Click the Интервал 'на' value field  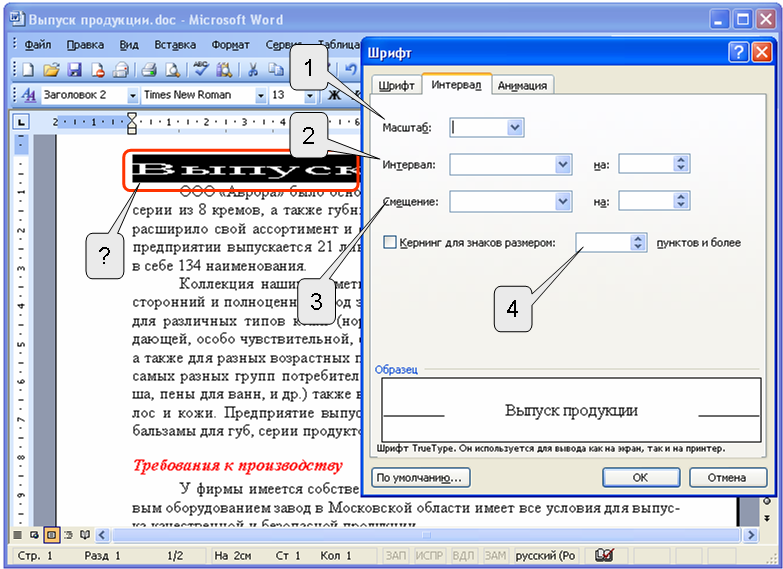click(x=646, y=164)
